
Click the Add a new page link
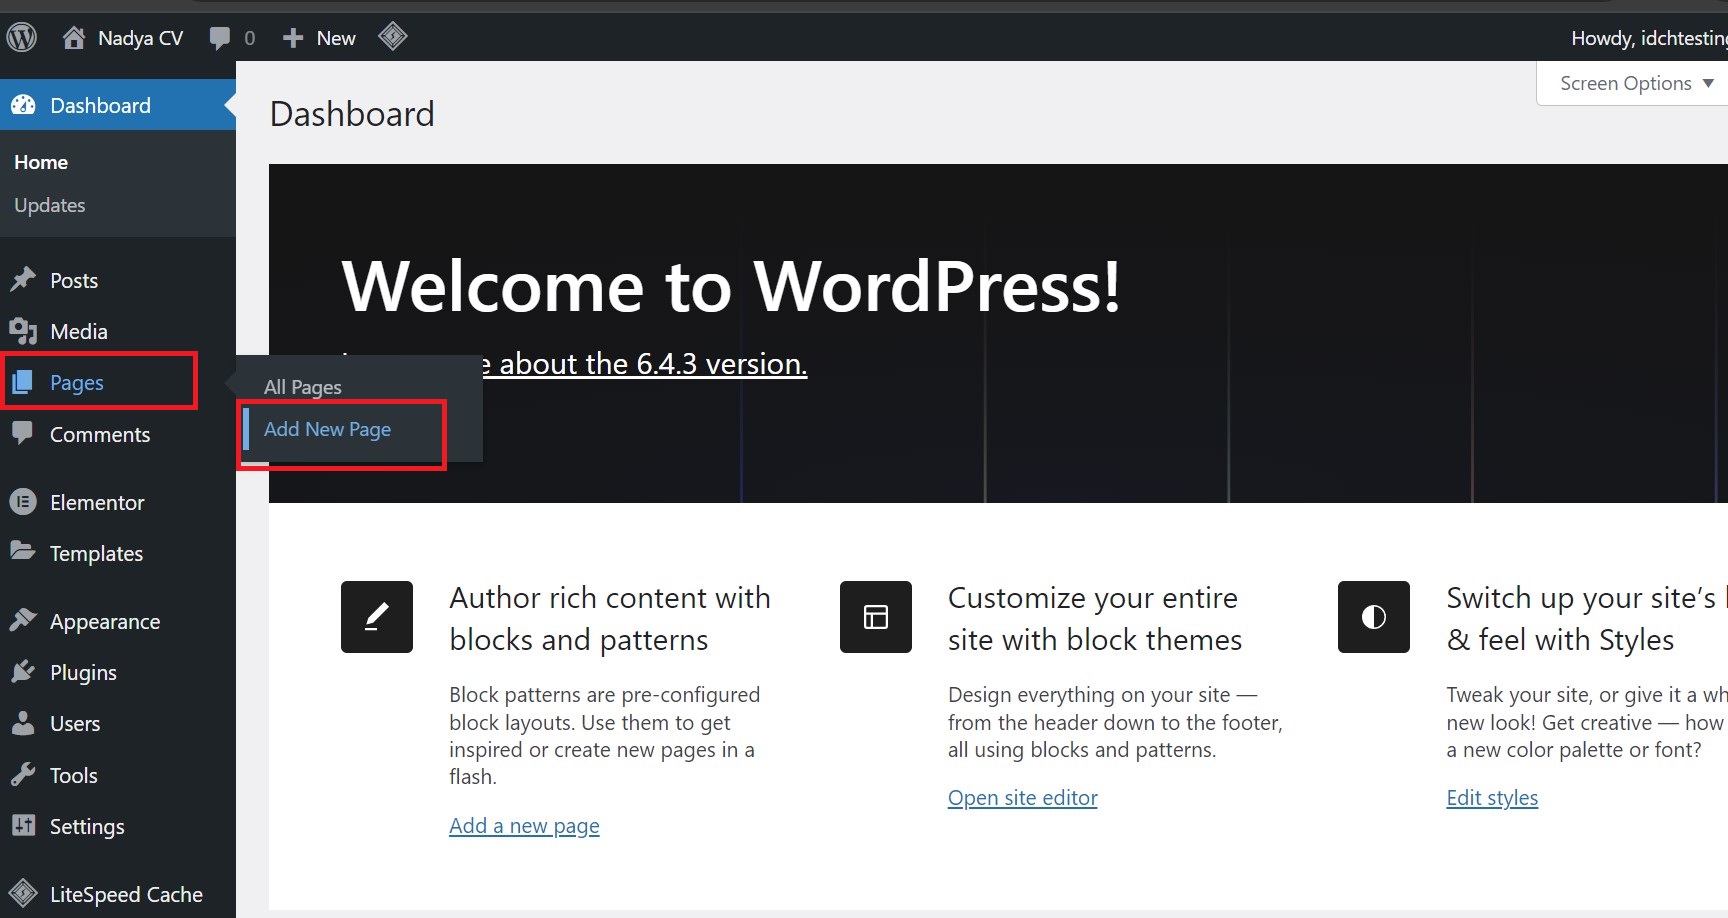click(x=524, y=825)
